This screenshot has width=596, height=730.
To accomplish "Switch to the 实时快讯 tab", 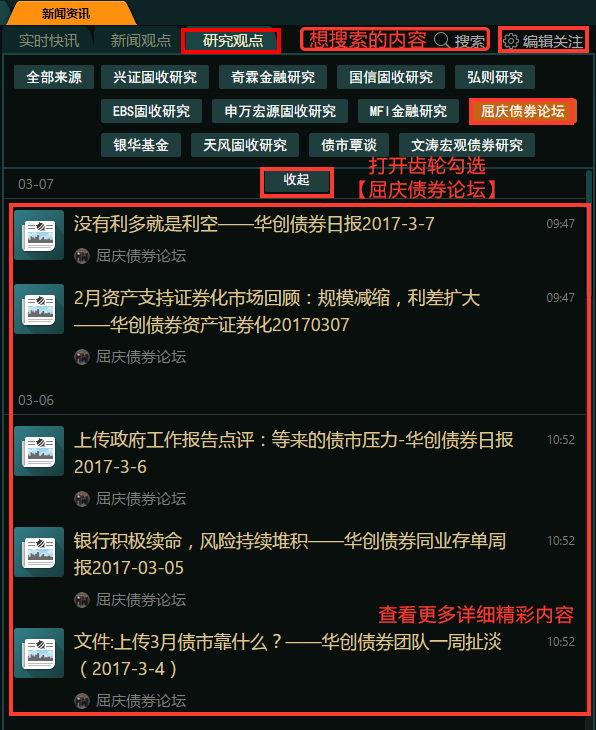I will click(x=49, y=41).
